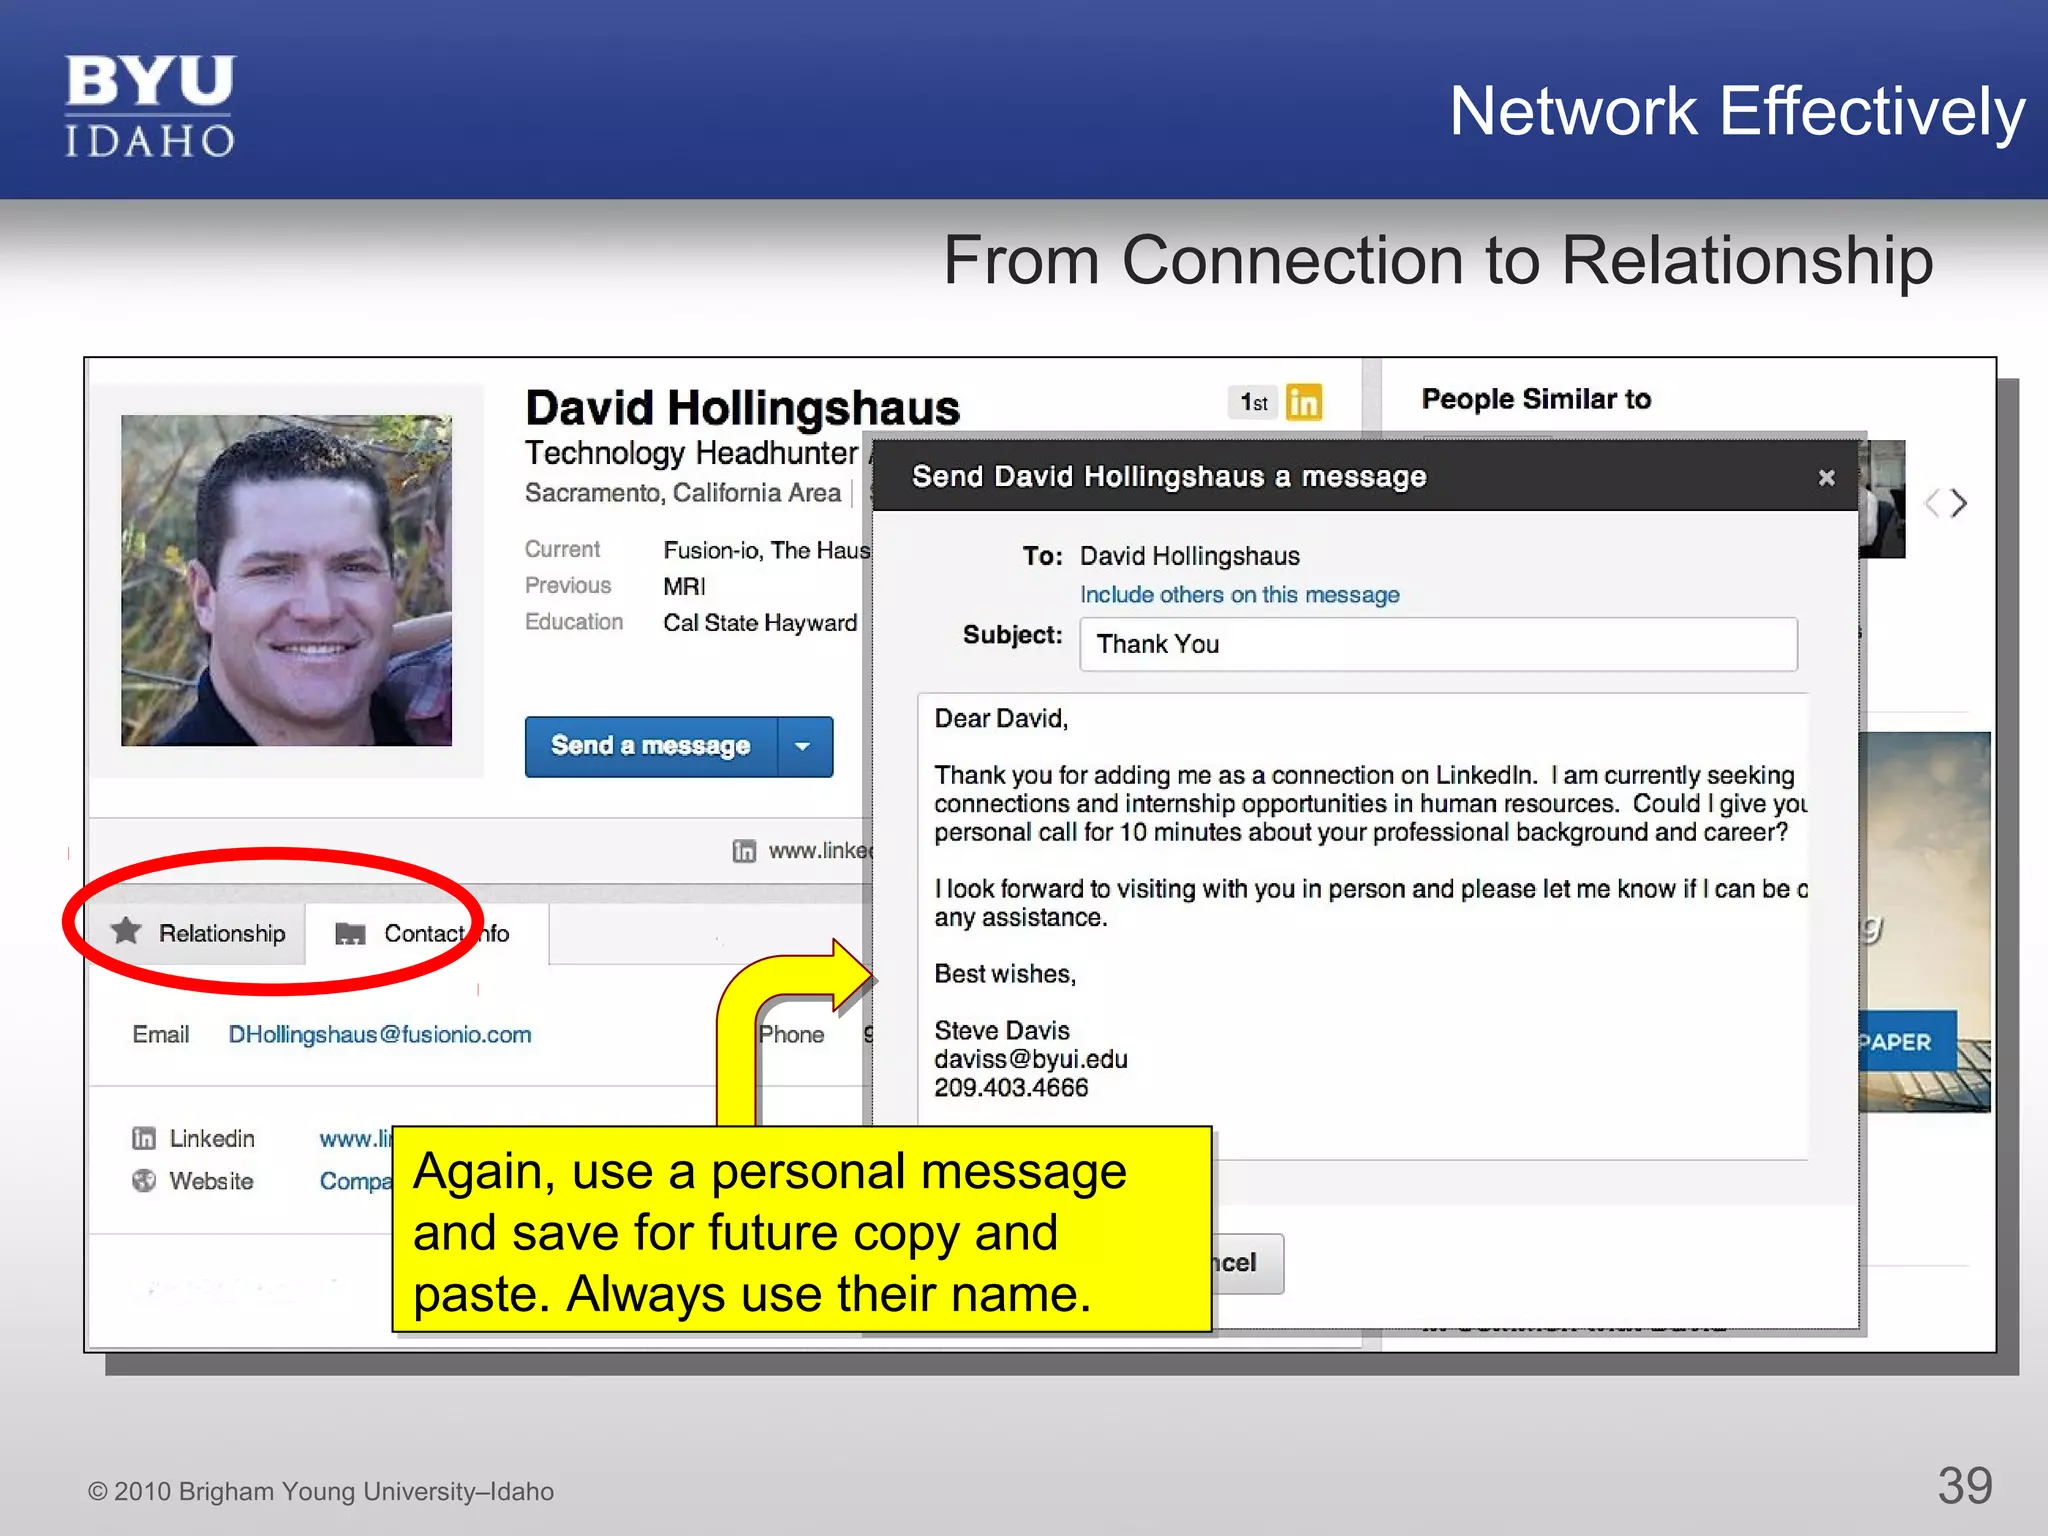The height and width of the screenshot is (1536, 2048).
Task: Click inside the message body text area
Action: point(1362,926)
